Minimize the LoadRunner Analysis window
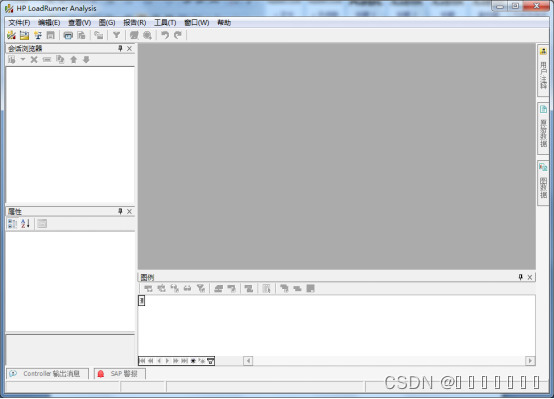 point(500,6)
